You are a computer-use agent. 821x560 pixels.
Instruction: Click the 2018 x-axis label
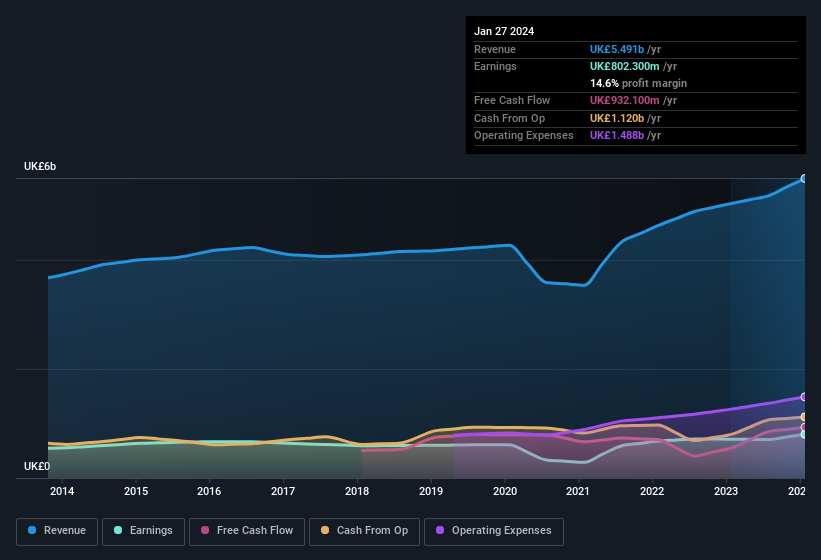tap(357, 491)
